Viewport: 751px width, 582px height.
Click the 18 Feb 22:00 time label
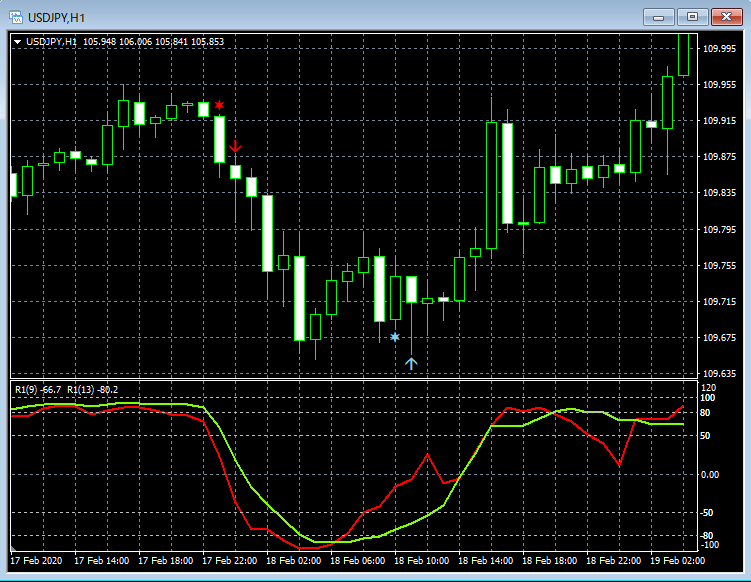tap(614, 560)
